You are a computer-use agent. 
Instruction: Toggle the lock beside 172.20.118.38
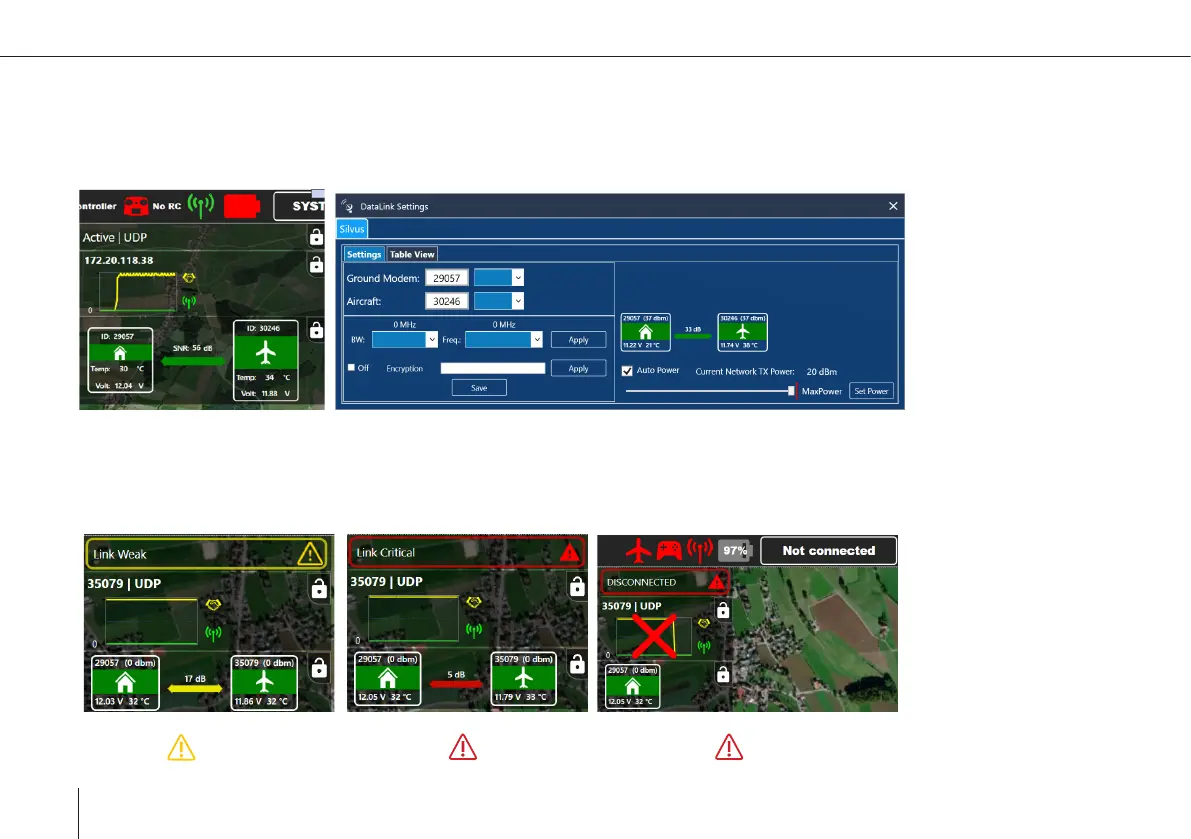[x=316, y=264]
